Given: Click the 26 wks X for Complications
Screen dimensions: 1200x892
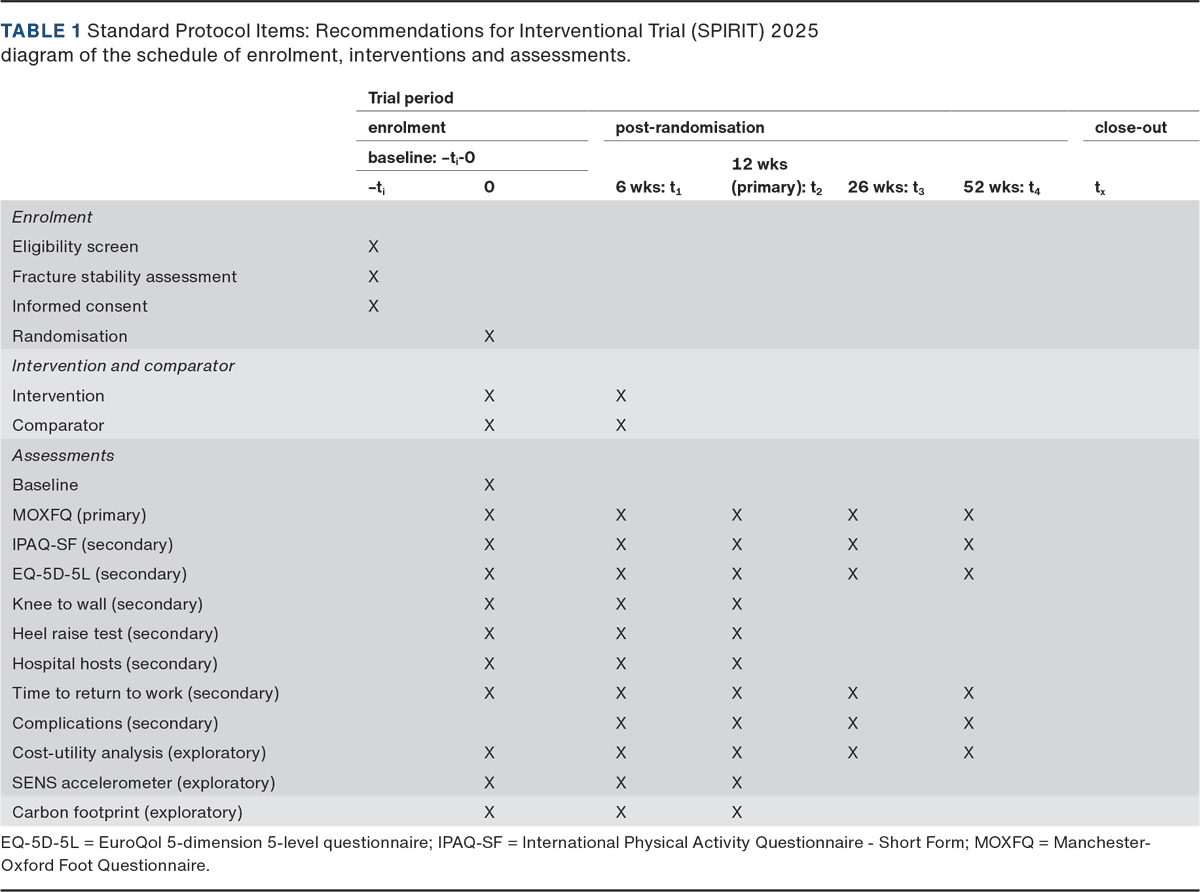Looking at the screenshot, I should pos(852,723).
